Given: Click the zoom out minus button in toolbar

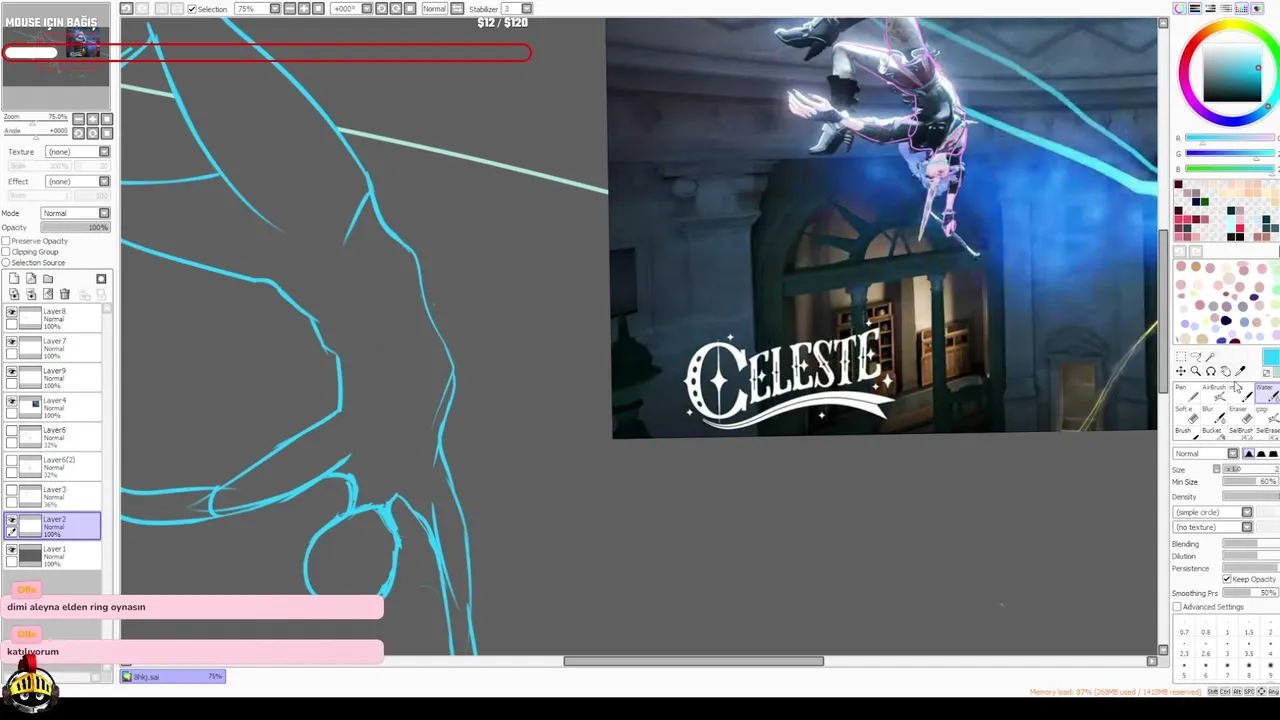Looking at the screenshot, I should pos(290,9).
